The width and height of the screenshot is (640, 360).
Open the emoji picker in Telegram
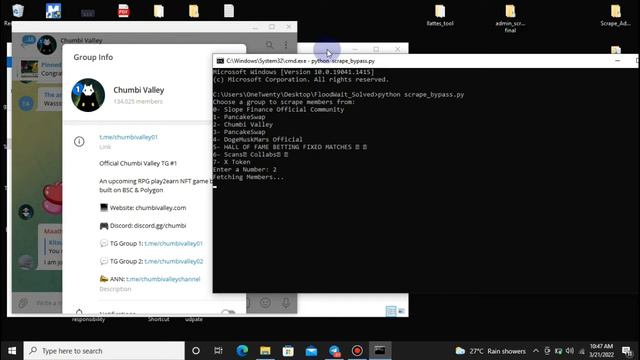(x=265, y=302)
